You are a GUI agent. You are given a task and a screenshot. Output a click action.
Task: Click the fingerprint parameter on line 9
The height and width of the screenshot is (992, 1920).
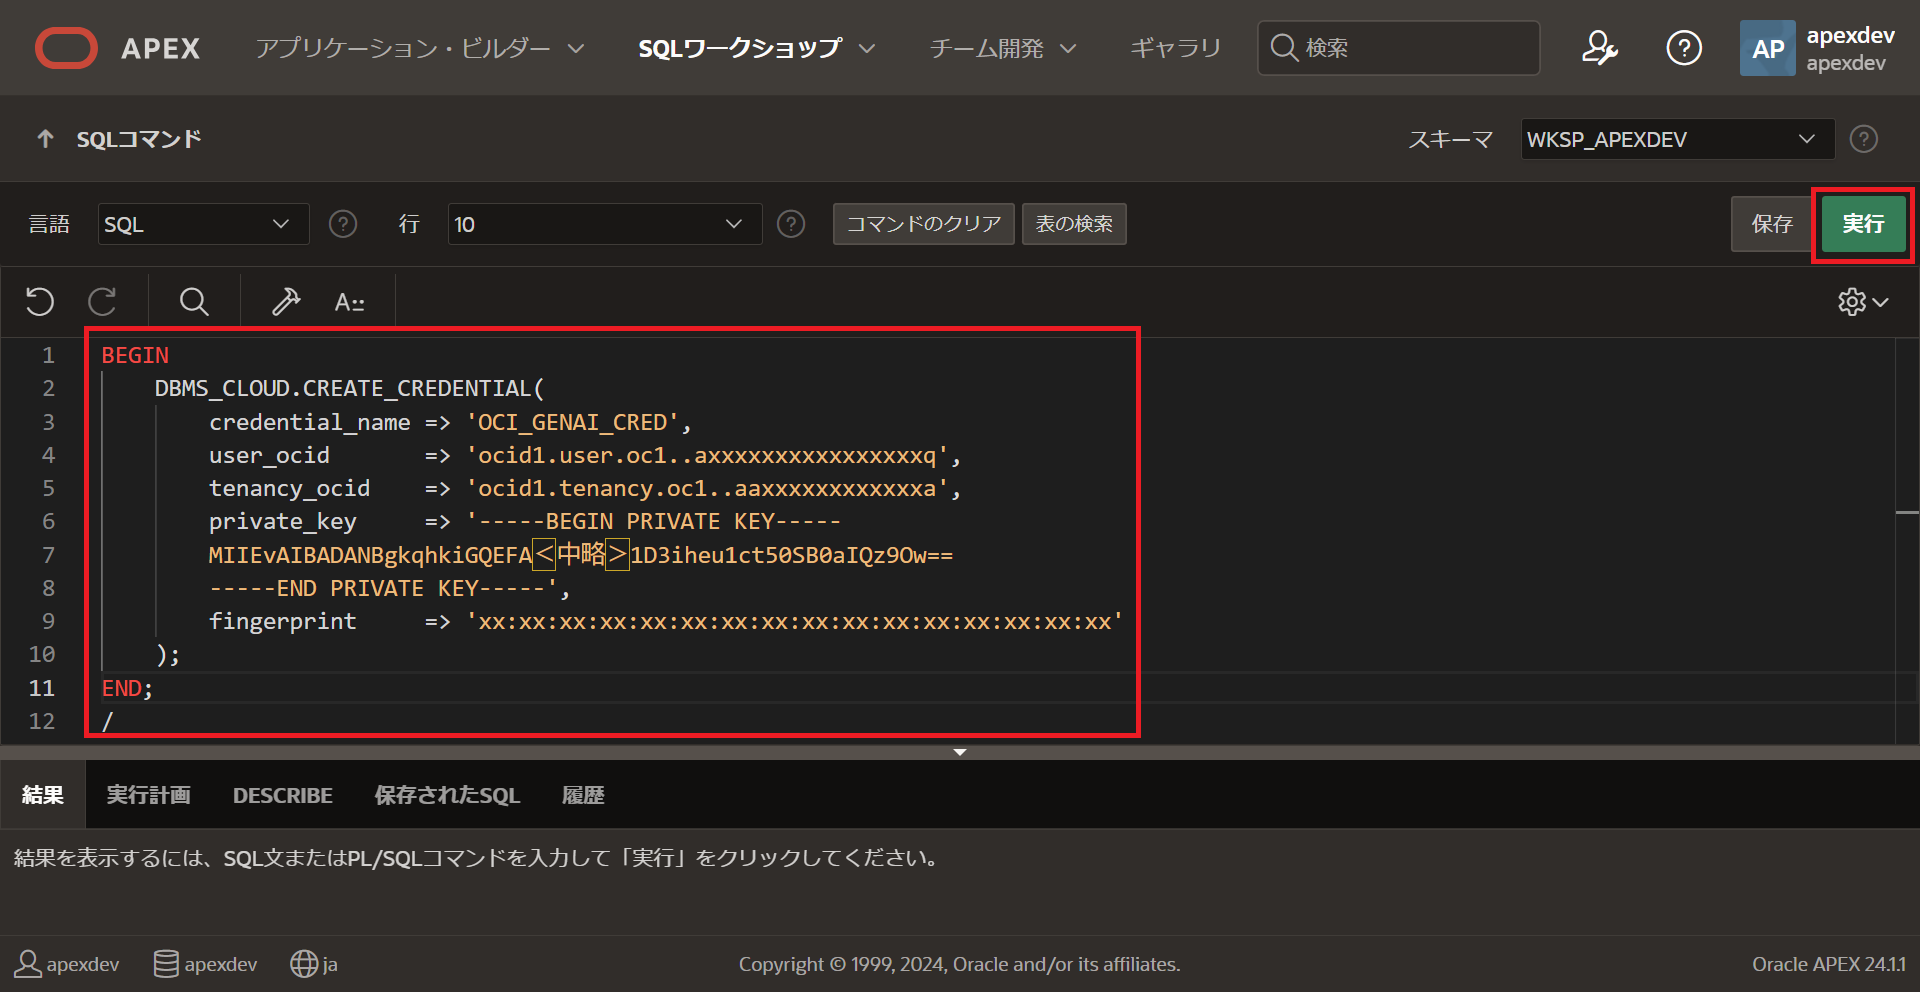click(x=282, y=621)
